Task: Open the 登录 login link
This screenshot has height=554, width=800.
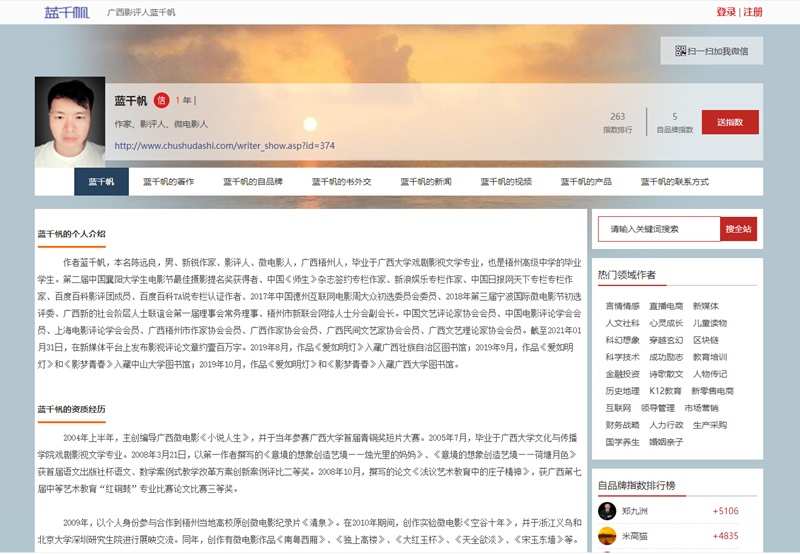Action: point(725,12)
